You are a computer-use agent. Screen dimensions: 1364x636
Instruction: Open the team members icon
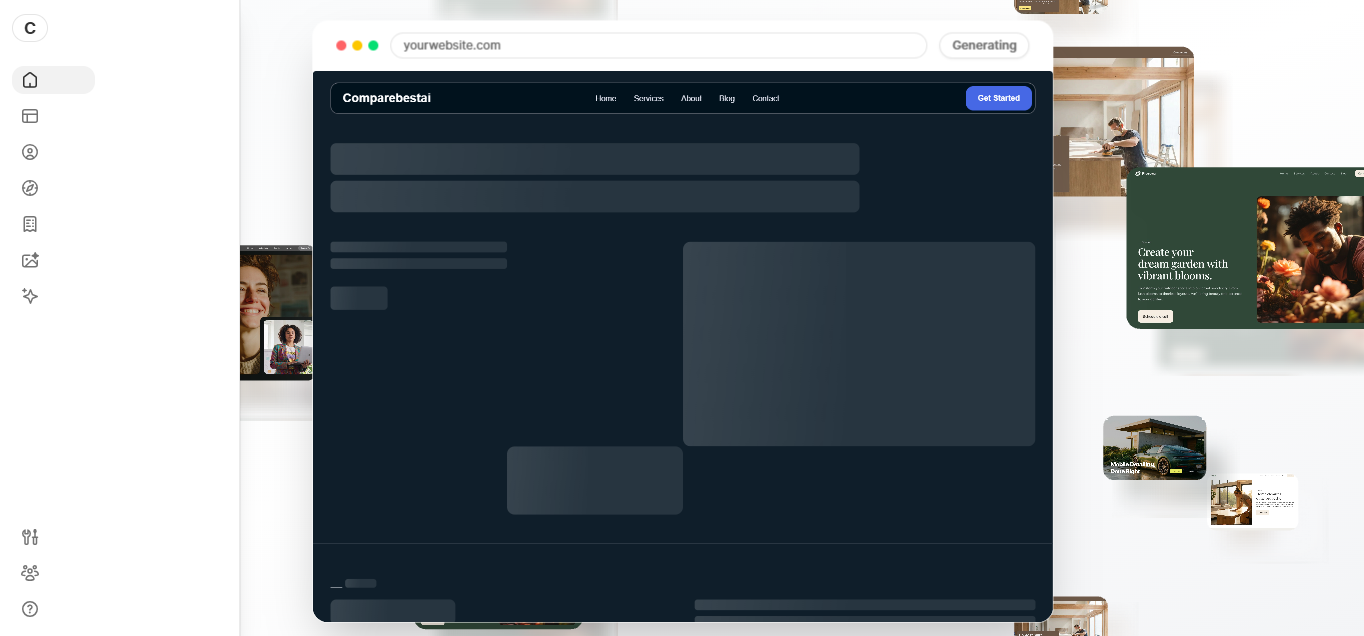coord(30,573)
